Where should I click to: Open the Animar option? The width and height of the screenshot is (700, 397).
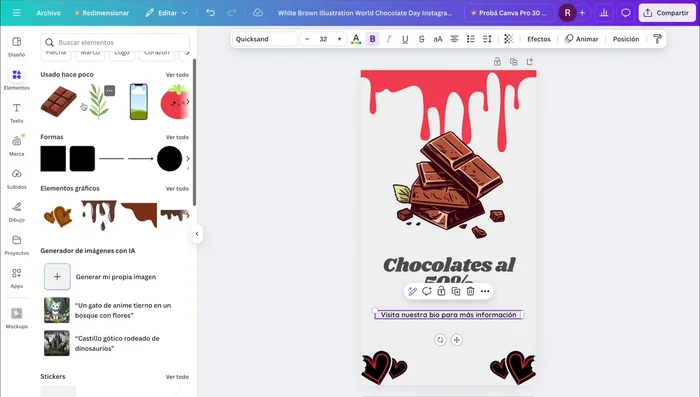tap(581, 39)
